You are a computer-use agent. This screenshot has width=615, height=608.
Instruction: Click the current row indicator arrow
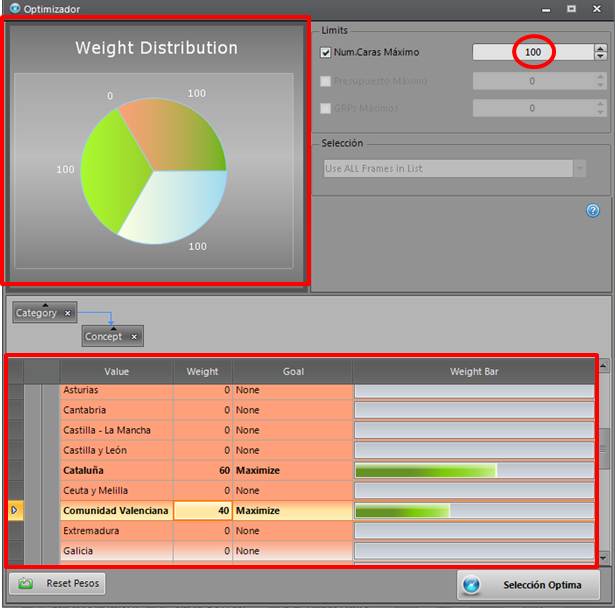tap(14, 510)
